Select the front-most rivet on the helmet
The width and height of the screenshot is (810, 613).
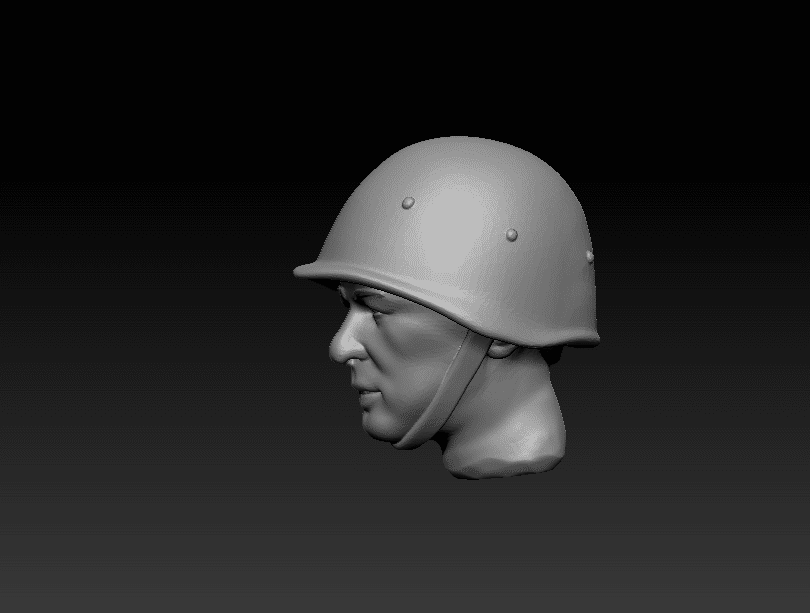pos(407,203)
